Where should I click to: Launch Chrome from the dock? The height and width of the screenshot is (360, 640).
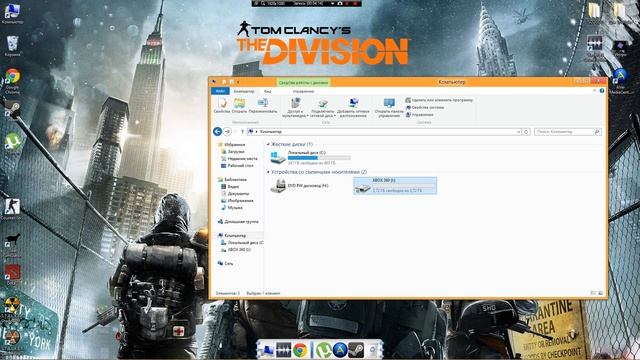pyautogui.click(x=300, y=350)
